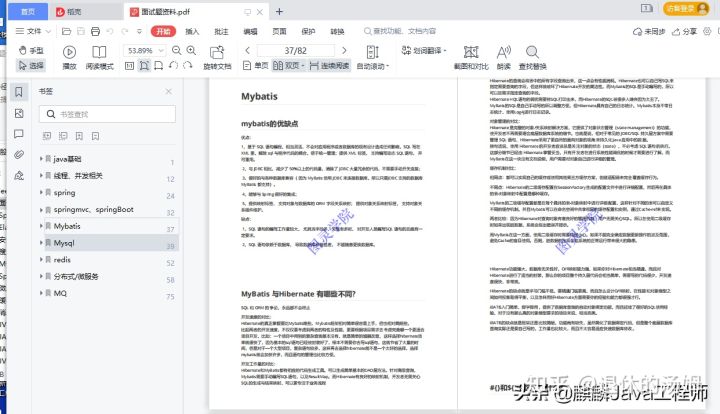Image resolution: width=720 pixels, height=414 pixels.
Task: Expand the 线程、并发相关 bookmark
Action: pyautogui.click(x=41, y=175)
